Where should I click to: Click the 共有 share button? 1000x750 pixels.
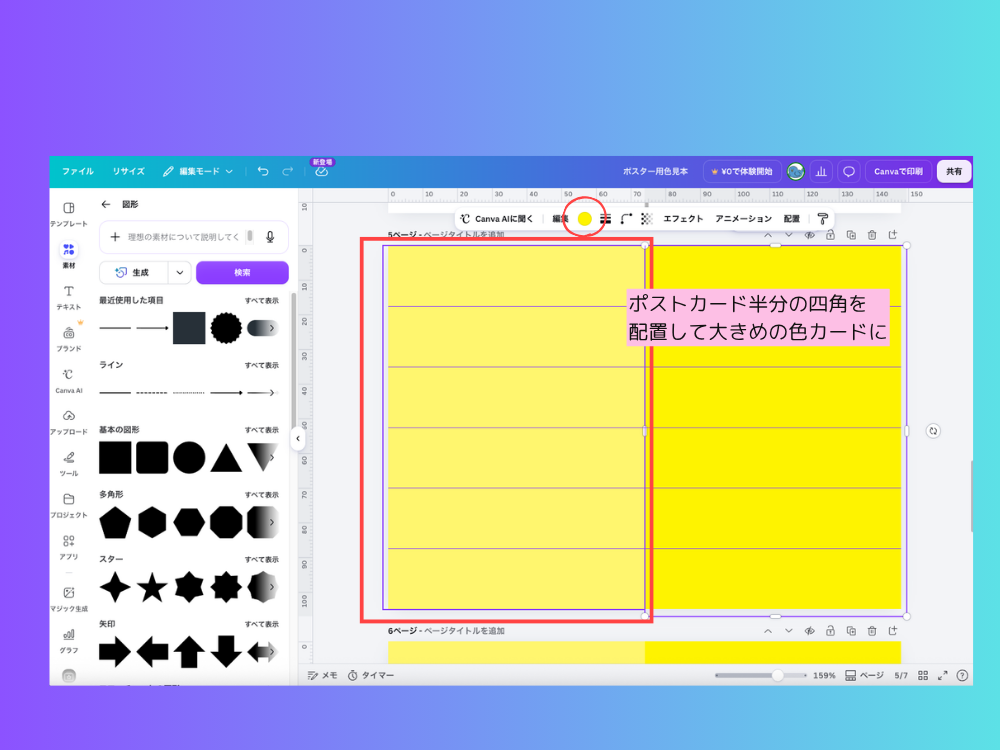click(954, 172)
